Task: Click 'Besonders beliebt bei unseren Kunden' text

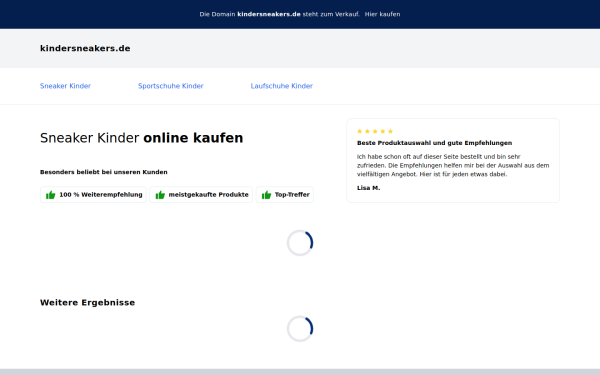Action: pyautogui.click(x=104, y=172)
